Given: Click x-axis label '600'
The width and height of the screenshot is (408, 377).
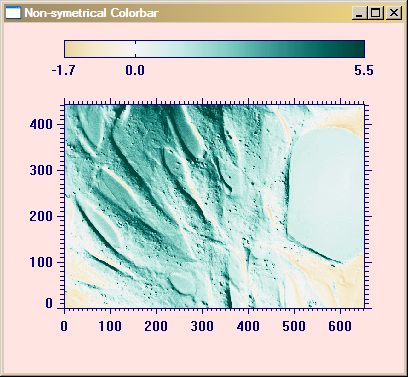Looking at the screenshot, I should (340, 326).
